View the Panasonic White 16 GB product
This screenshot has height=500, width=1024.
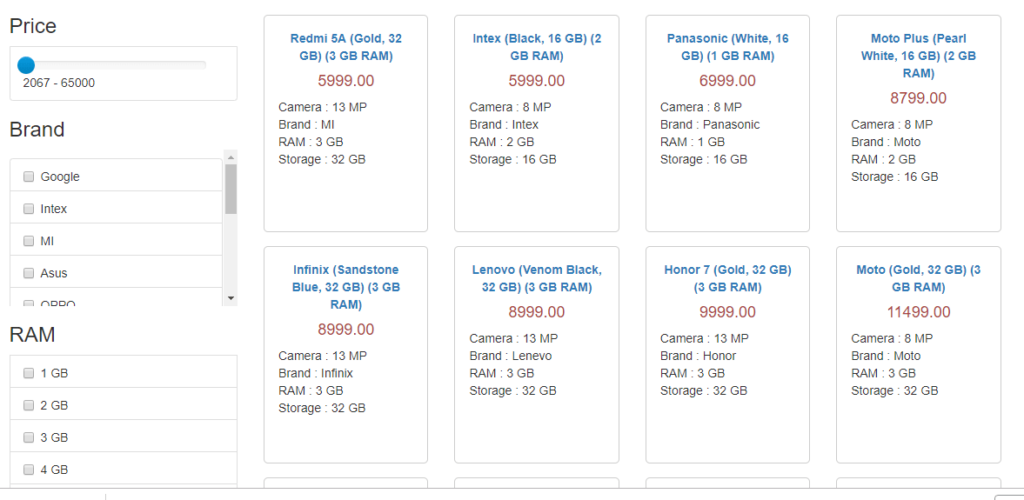(728, 47)
